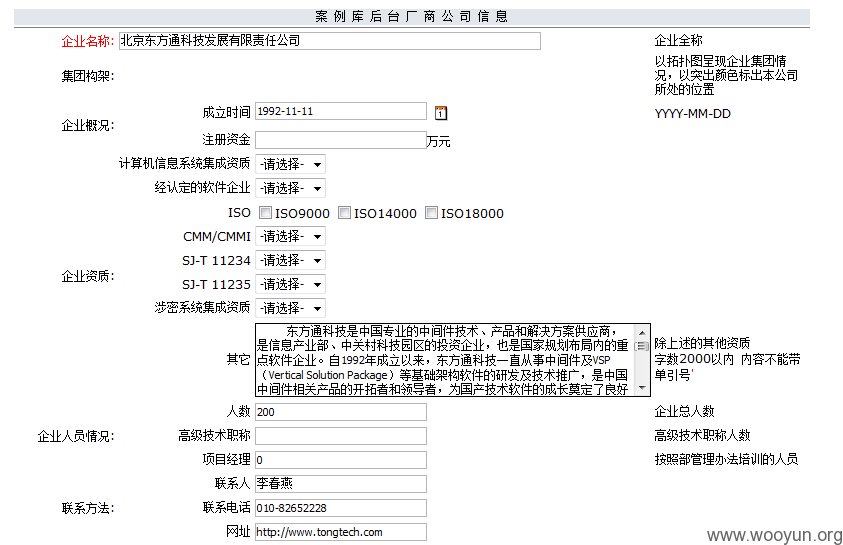Click the YYYY-MM-DD format hint
Screen dimensions: 843x545
click(692, 114)
